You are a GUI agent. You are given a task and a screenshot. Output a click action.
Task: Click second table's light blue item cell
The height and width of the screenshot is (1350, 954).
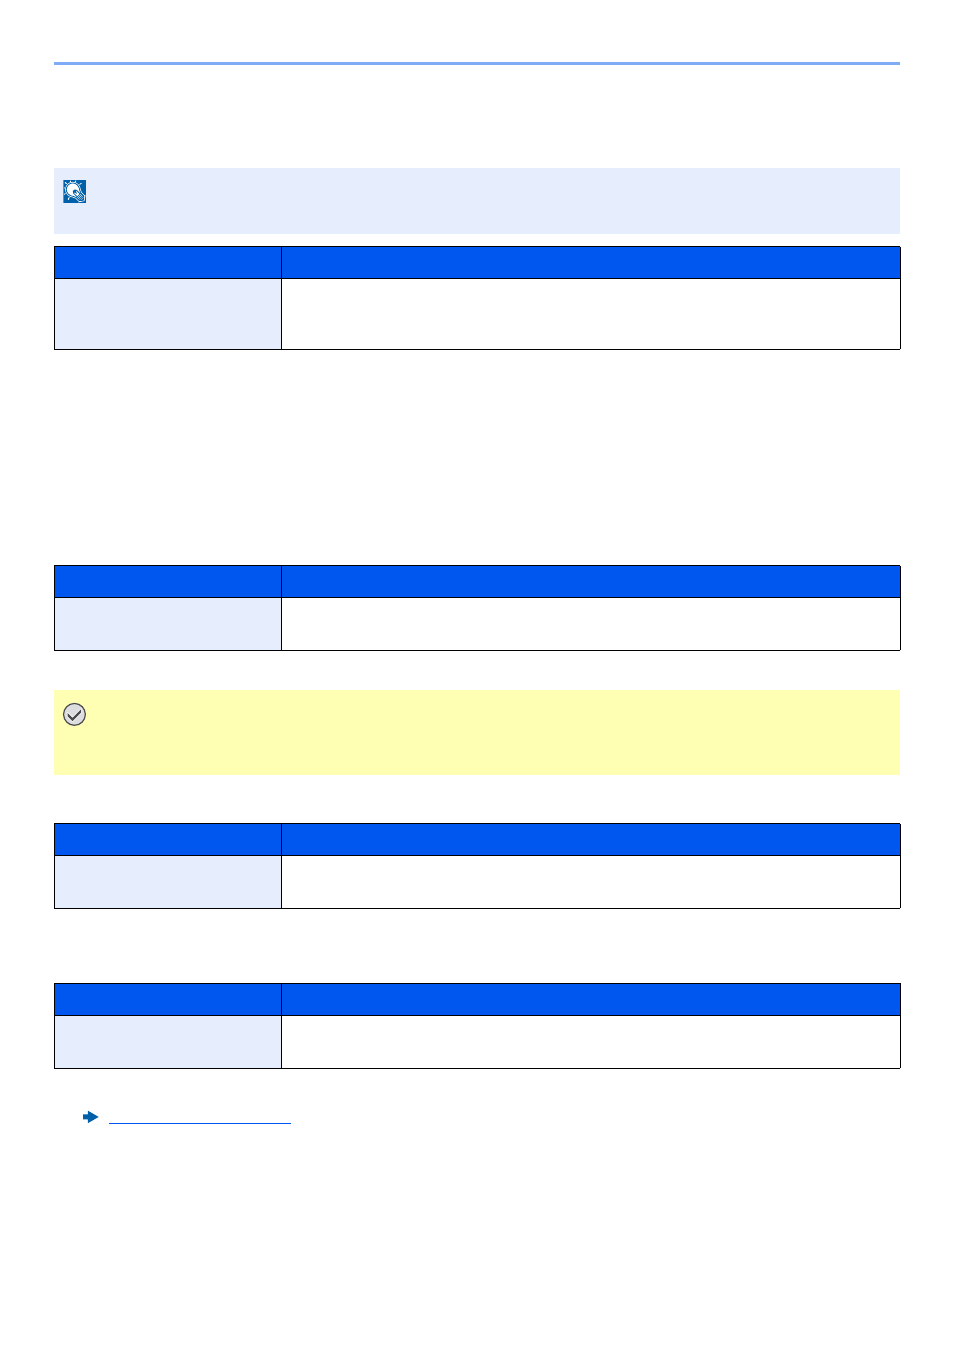click(168, 624)
